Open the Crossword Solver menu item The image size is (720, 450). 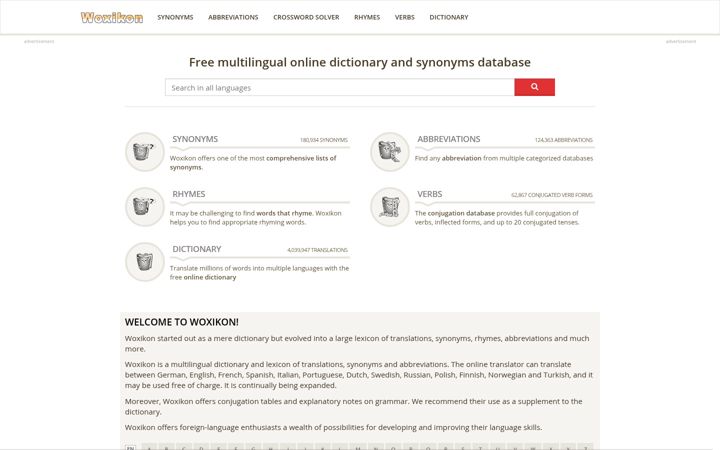point(306,17)
